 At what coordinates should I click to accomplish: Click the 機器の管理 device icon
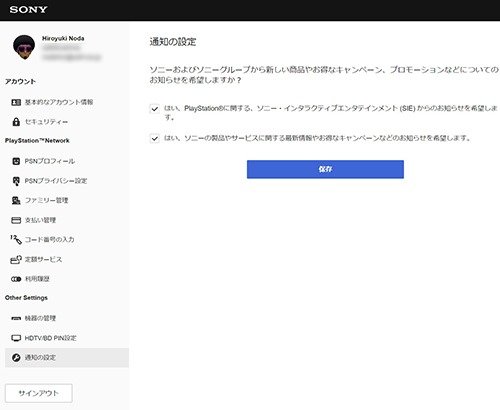point(16,318)
